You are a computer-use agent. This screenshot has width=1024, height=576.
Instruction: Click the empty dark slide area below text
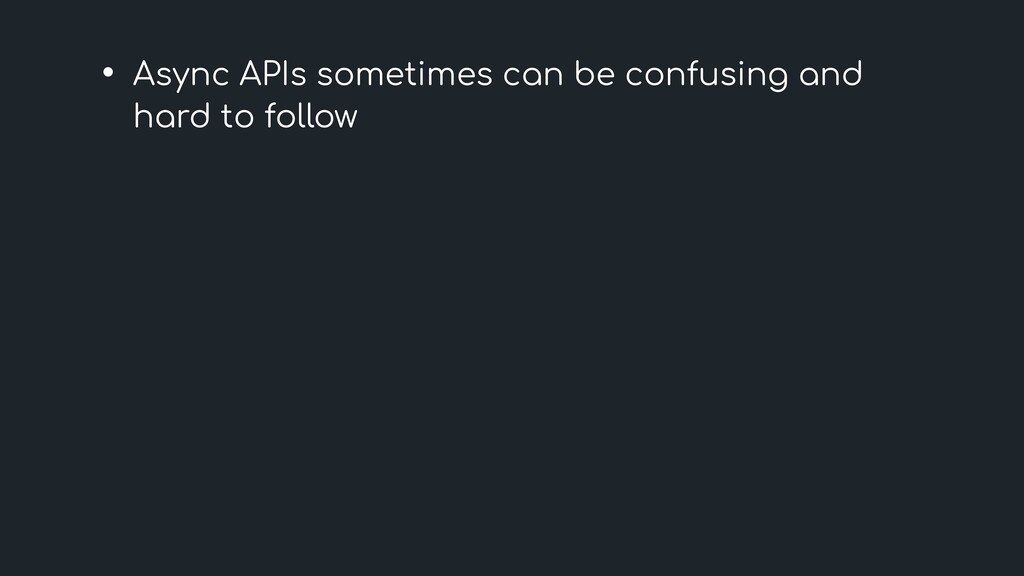[x=512, y=353]
